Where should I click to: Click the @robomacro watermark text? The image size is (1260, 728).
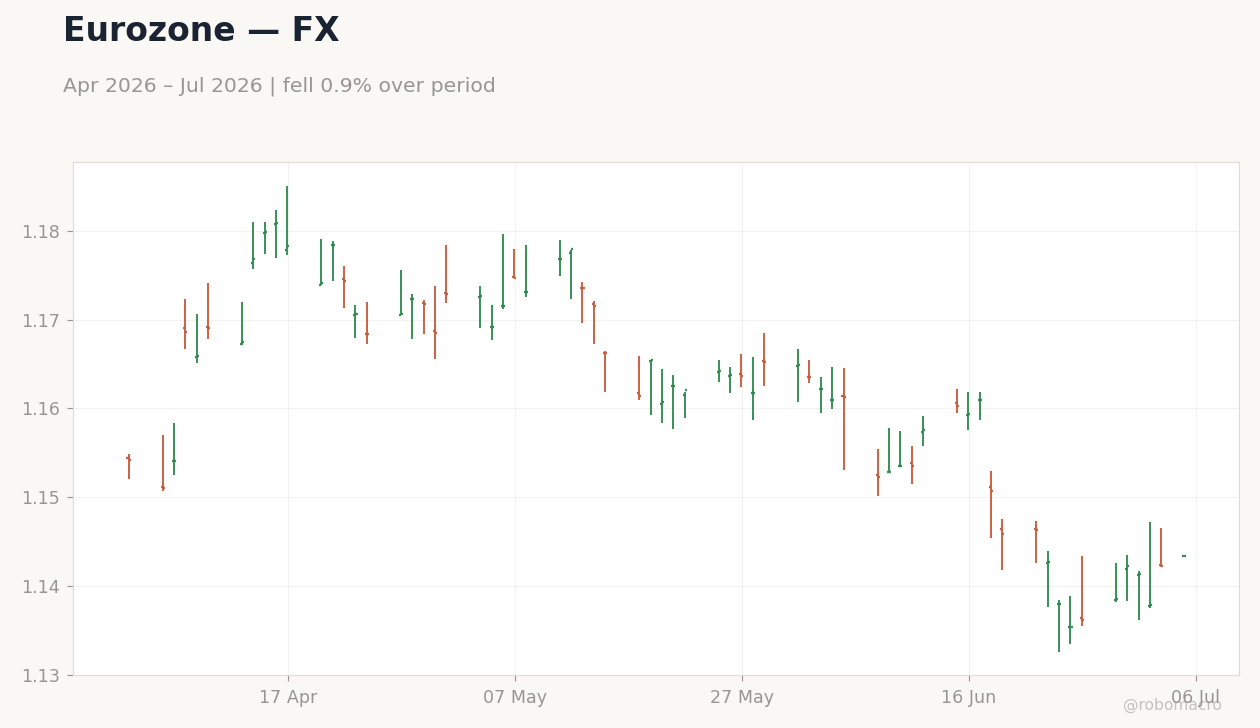pyautogui.click(x=1172, y=706)
